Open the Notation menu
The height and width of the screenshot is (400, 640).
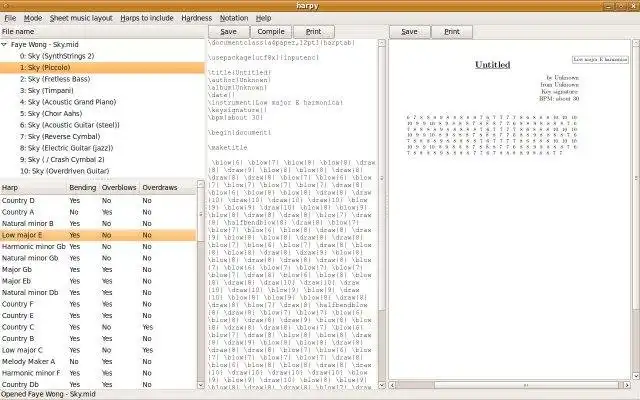tap(233, 18)
